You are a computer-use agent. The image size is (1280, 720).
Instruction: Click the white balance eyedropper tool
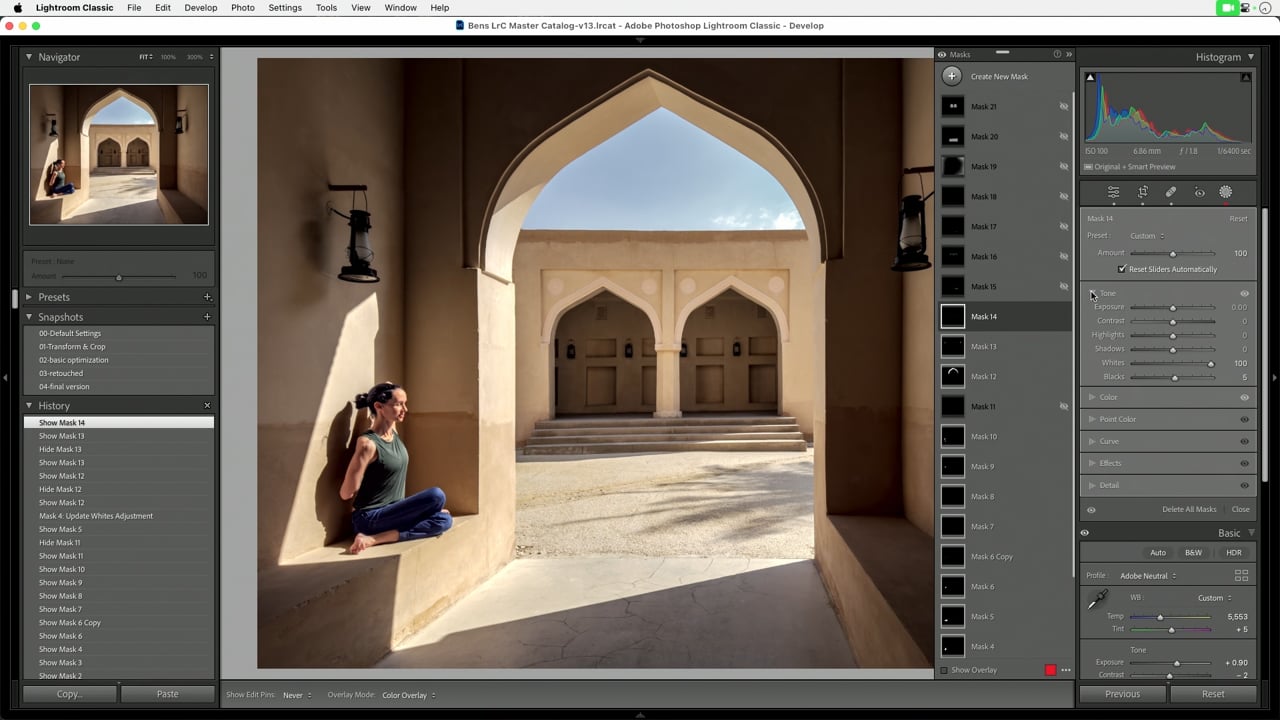[1097, 600]
